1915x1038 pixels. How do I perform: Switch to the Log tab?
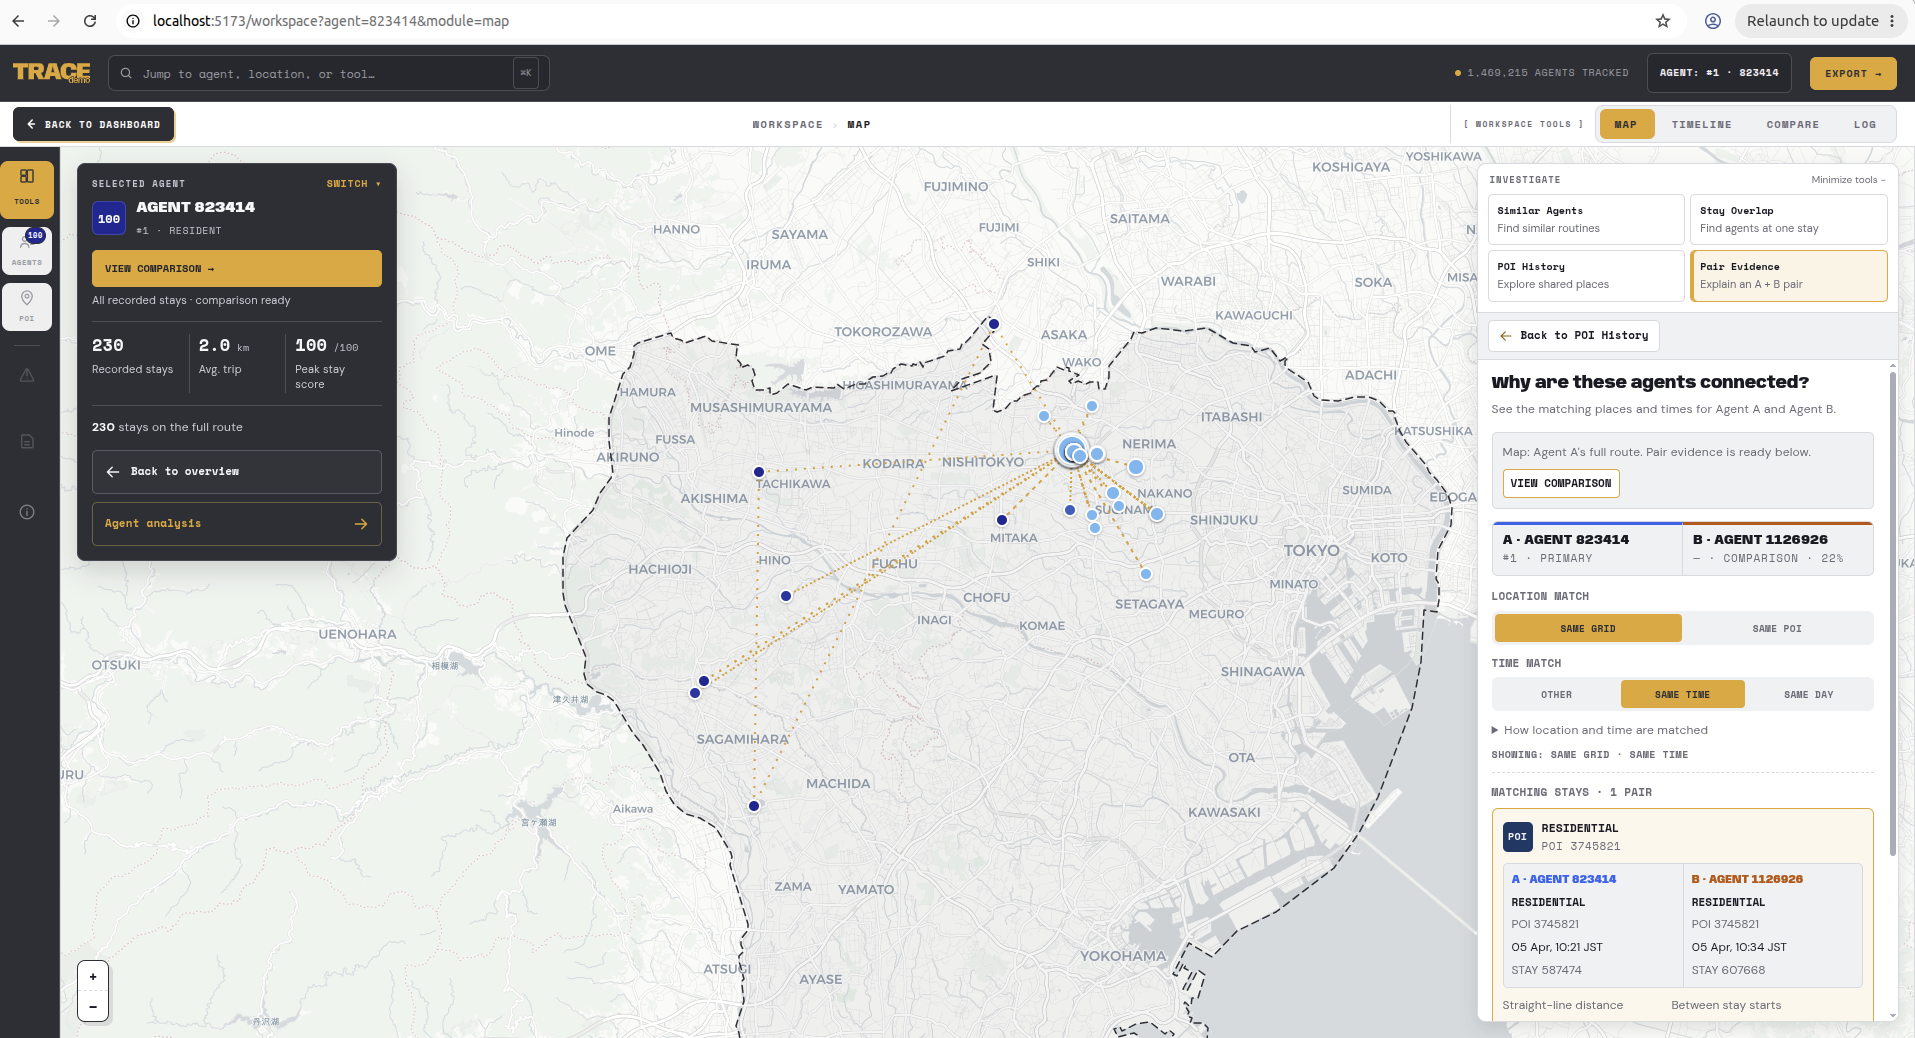coord(1865,125)
